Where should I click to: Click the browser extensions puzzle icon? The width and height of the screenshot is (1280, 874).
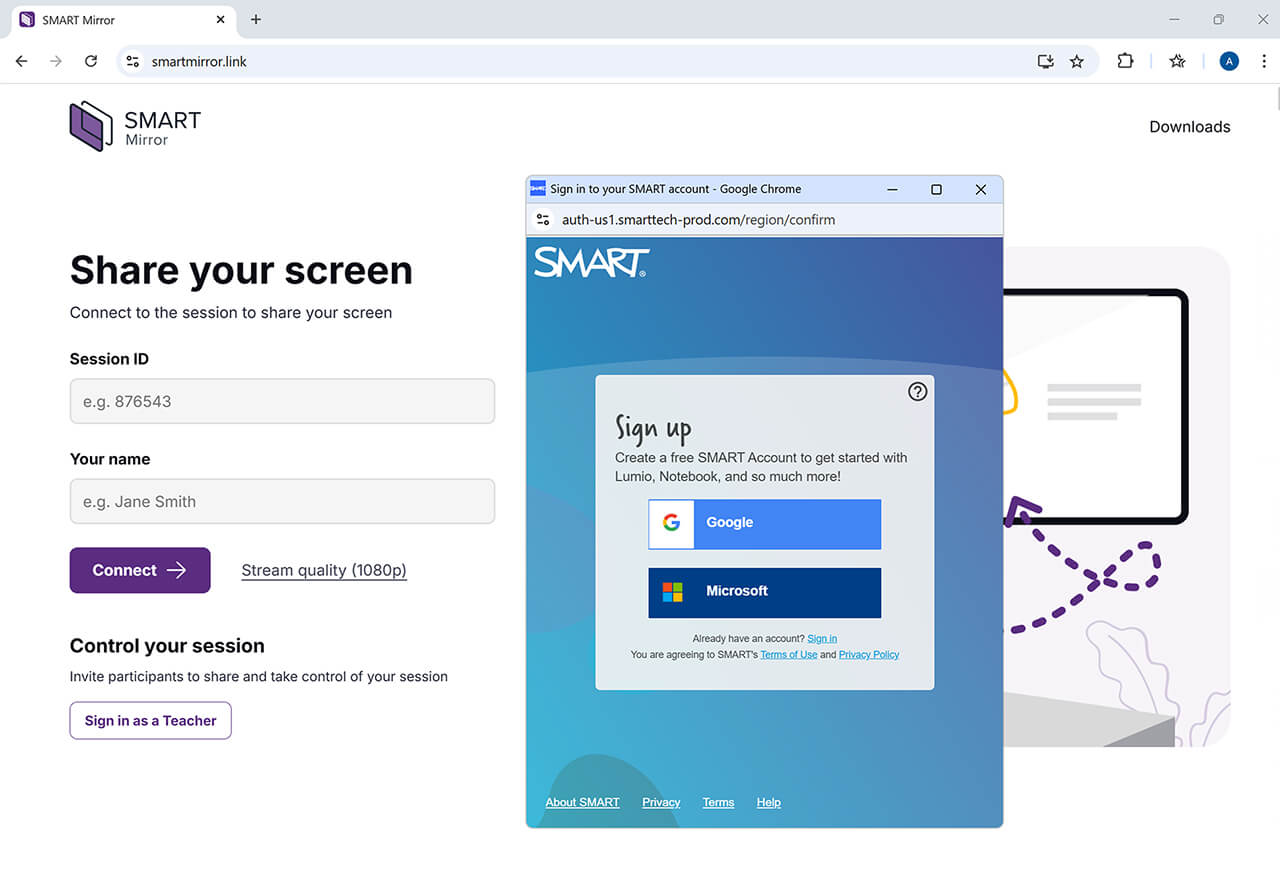pos(1125,61)
